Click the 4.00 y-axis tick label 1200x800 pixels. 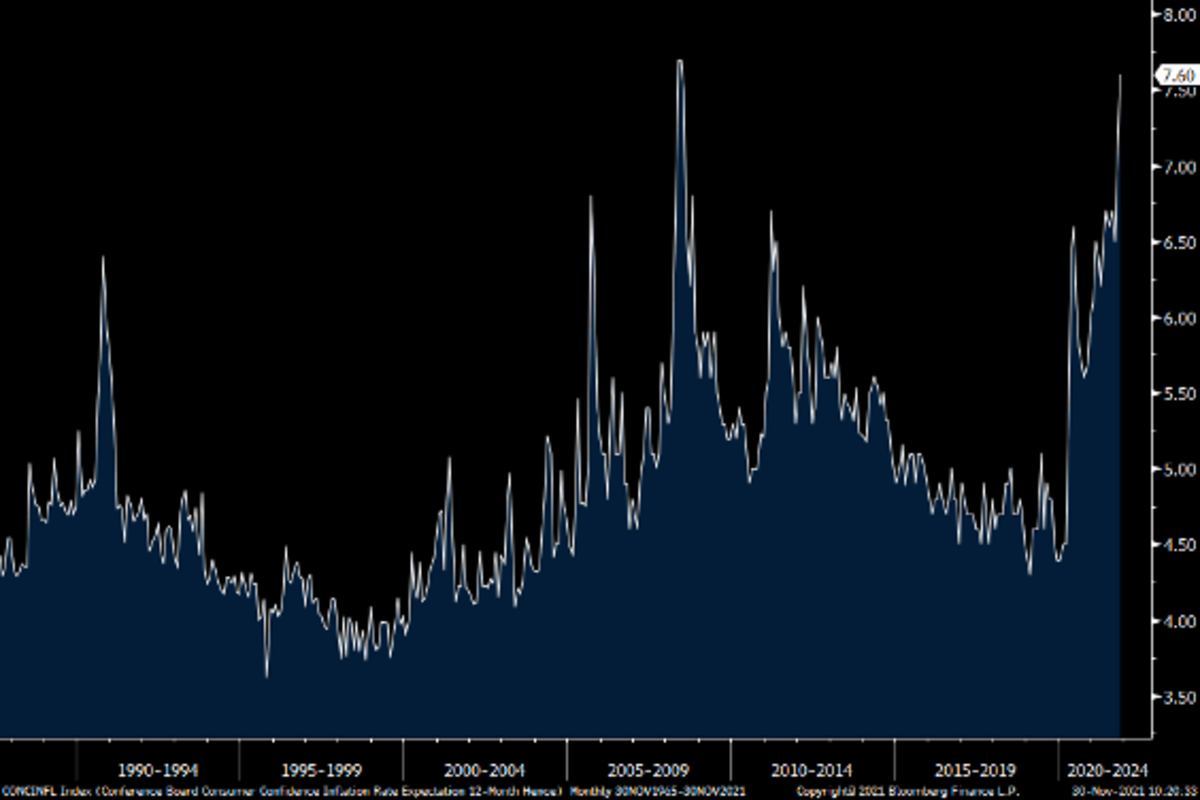1177,621
